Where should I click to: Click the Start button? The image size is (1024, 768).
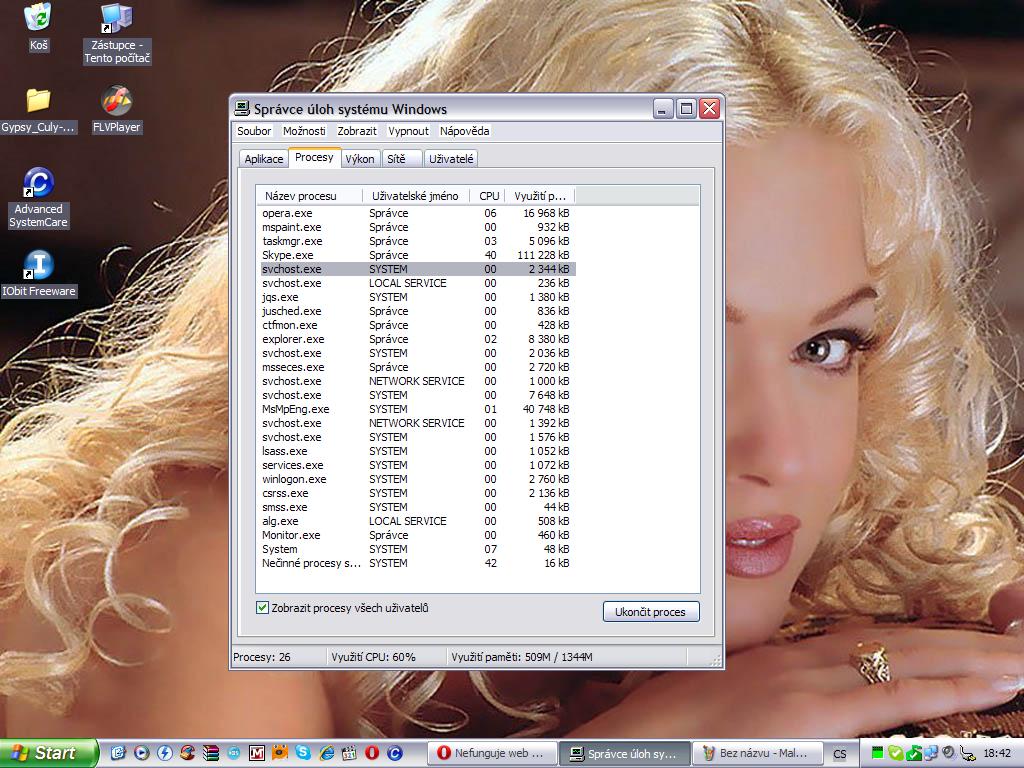[48, 753]
